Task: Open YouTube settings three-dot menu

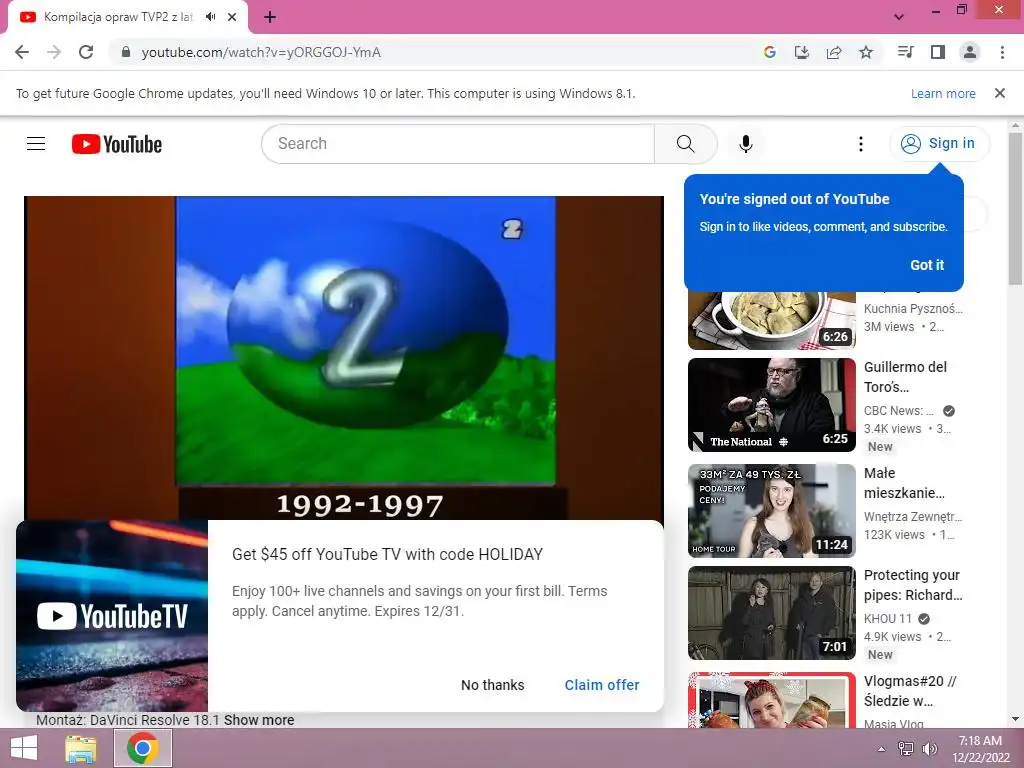Action: (861, 144)
